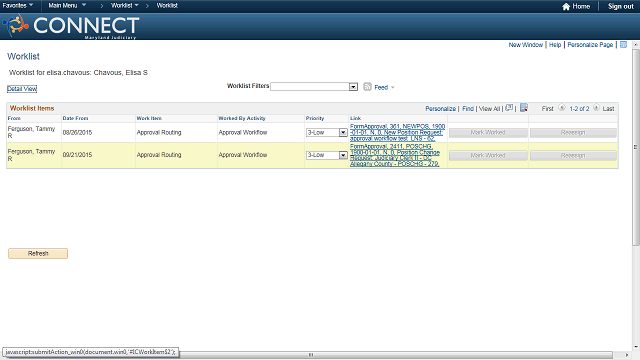
Task: Click the zoom grid popup icon
Action: (x=509, y=108)
